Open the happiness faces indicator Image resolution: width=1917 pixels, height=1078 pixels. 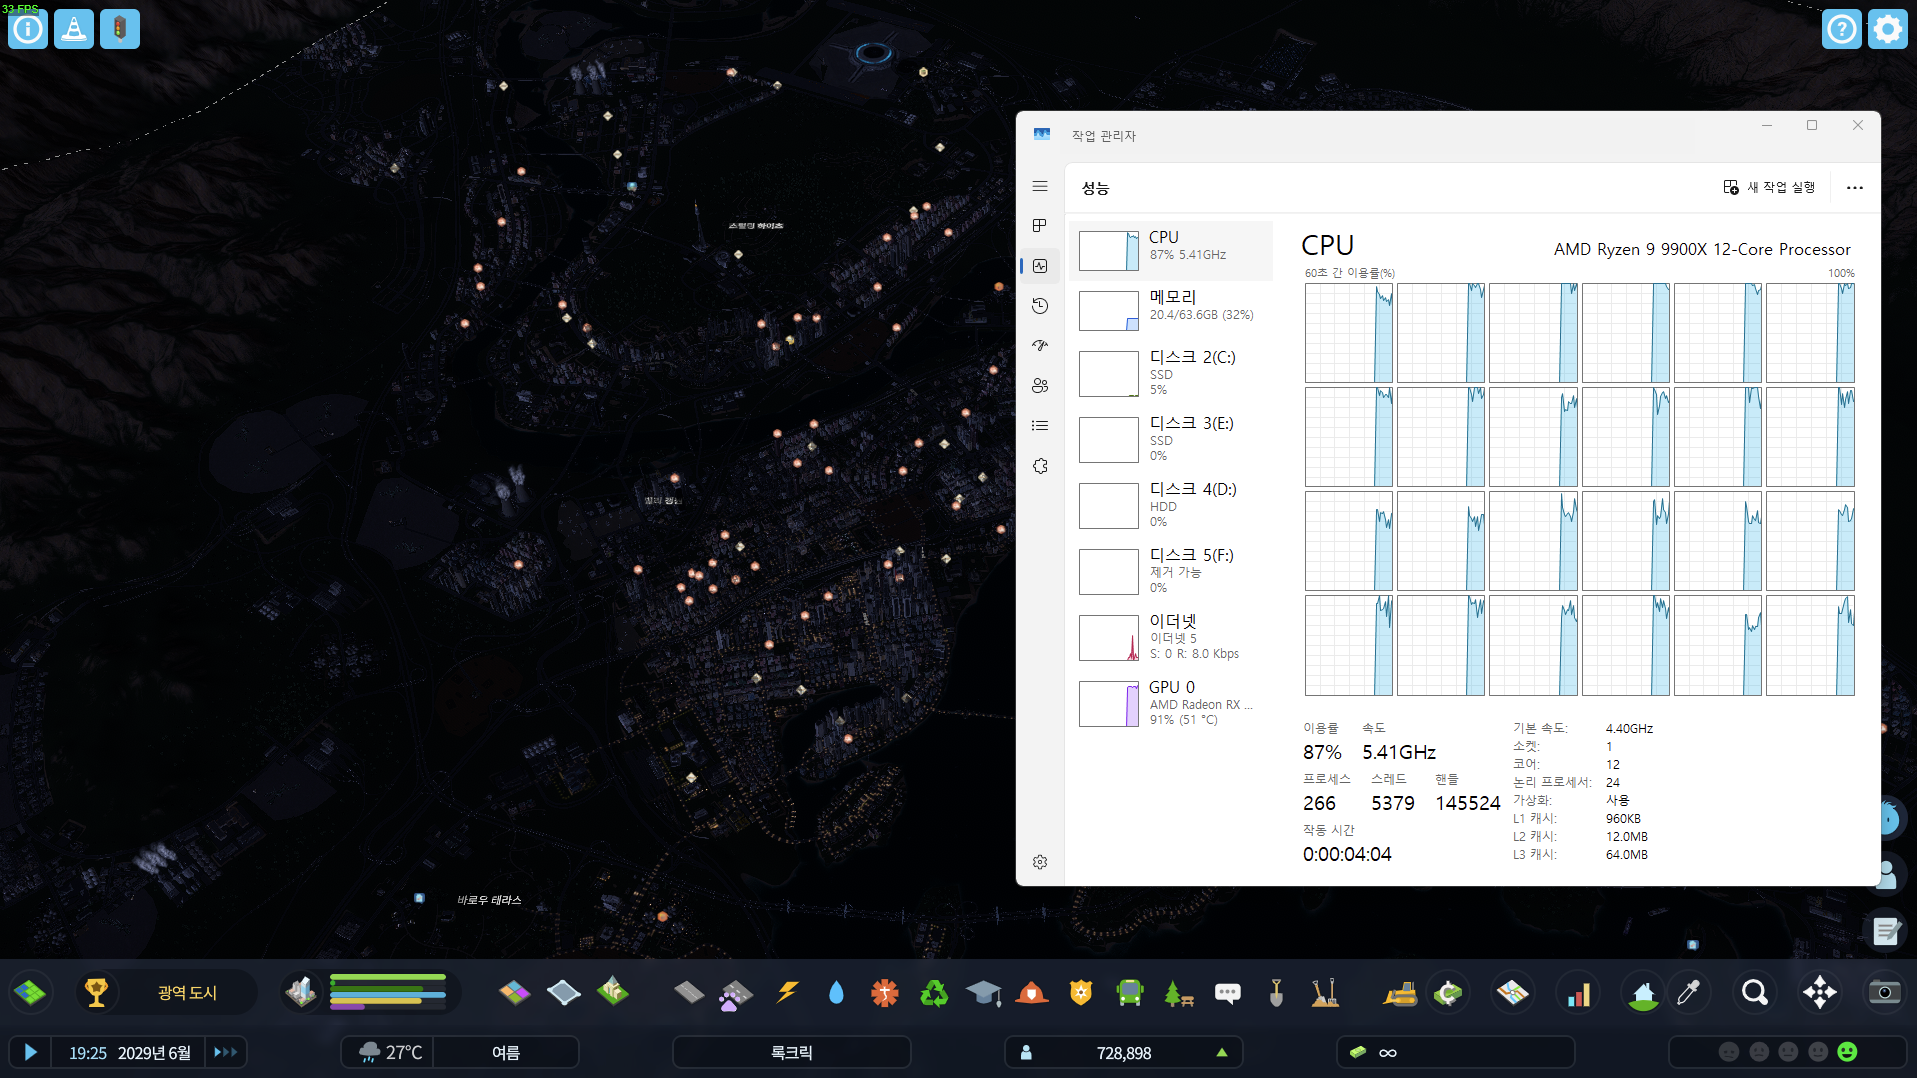coord(1788,1052)
